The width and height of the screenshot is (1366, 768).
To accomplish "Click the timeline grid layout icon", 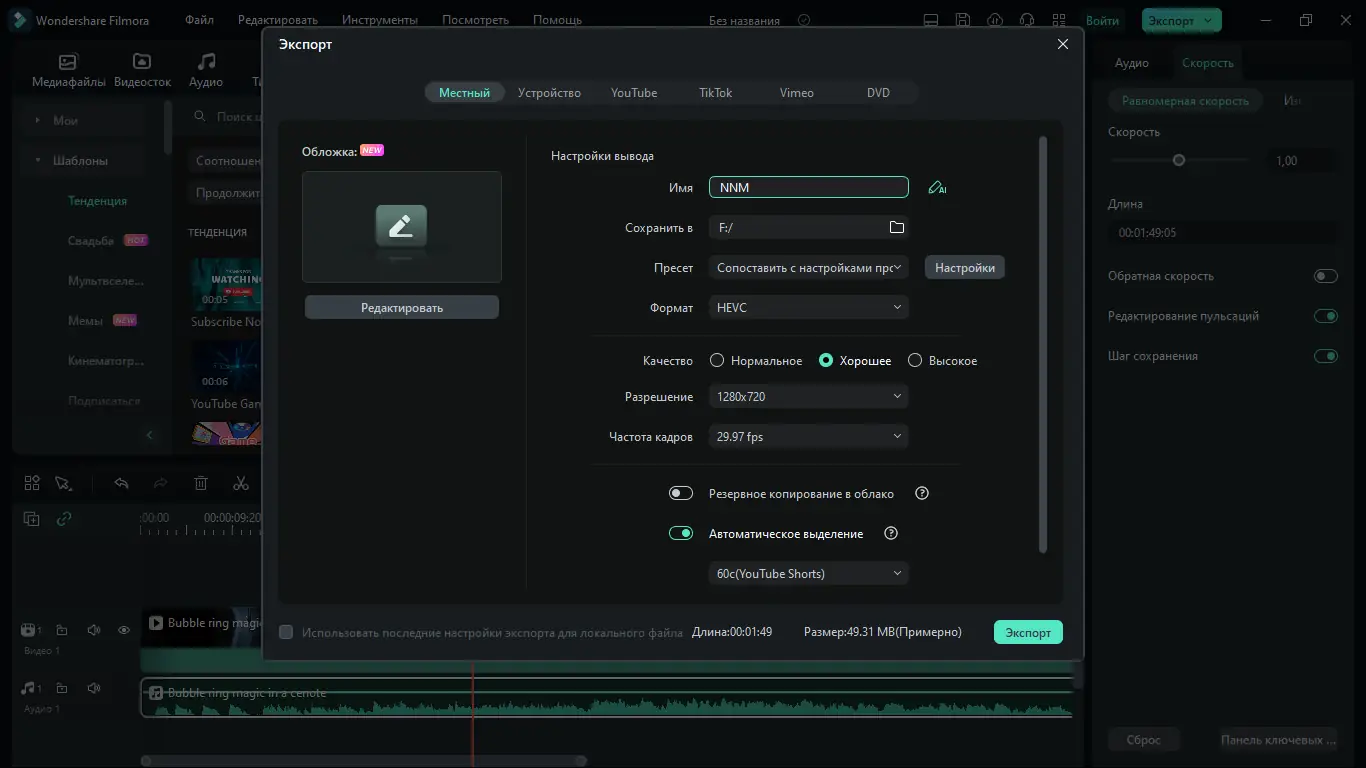I will tap(32, 483).
